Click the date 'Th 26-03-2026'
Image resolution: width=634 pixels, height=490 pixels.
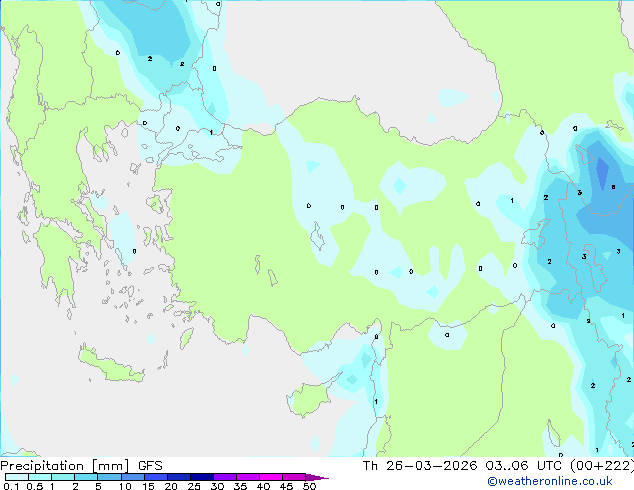tap(420, 466)
